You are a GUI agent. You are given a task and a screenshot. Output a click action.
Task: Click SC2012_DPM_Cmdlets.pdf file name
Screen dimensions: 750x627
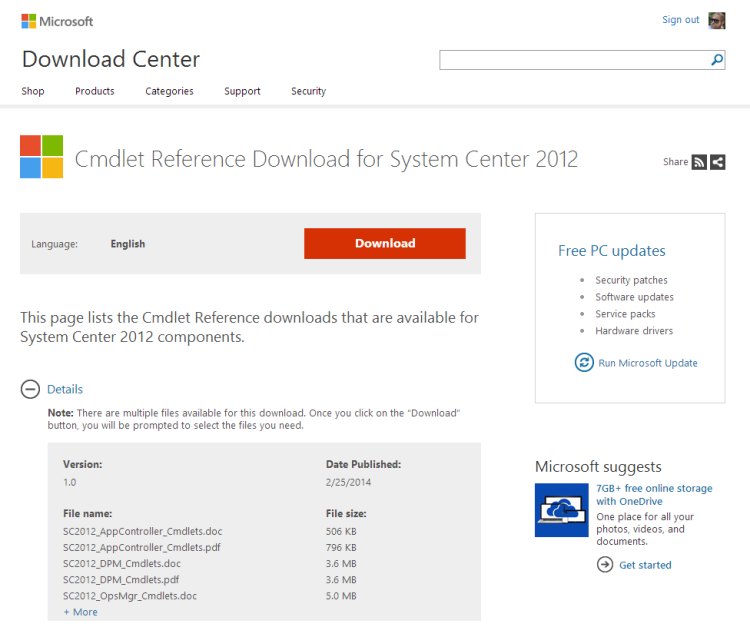click(x=121, y=580)
